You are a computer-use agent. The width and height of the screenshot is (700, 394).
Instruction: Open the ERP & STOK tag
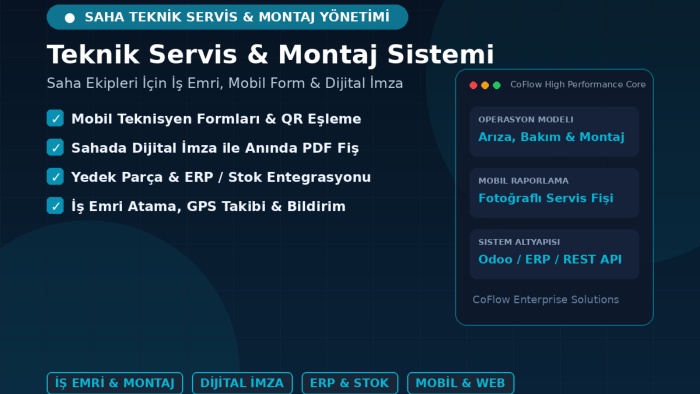(350, 383)
